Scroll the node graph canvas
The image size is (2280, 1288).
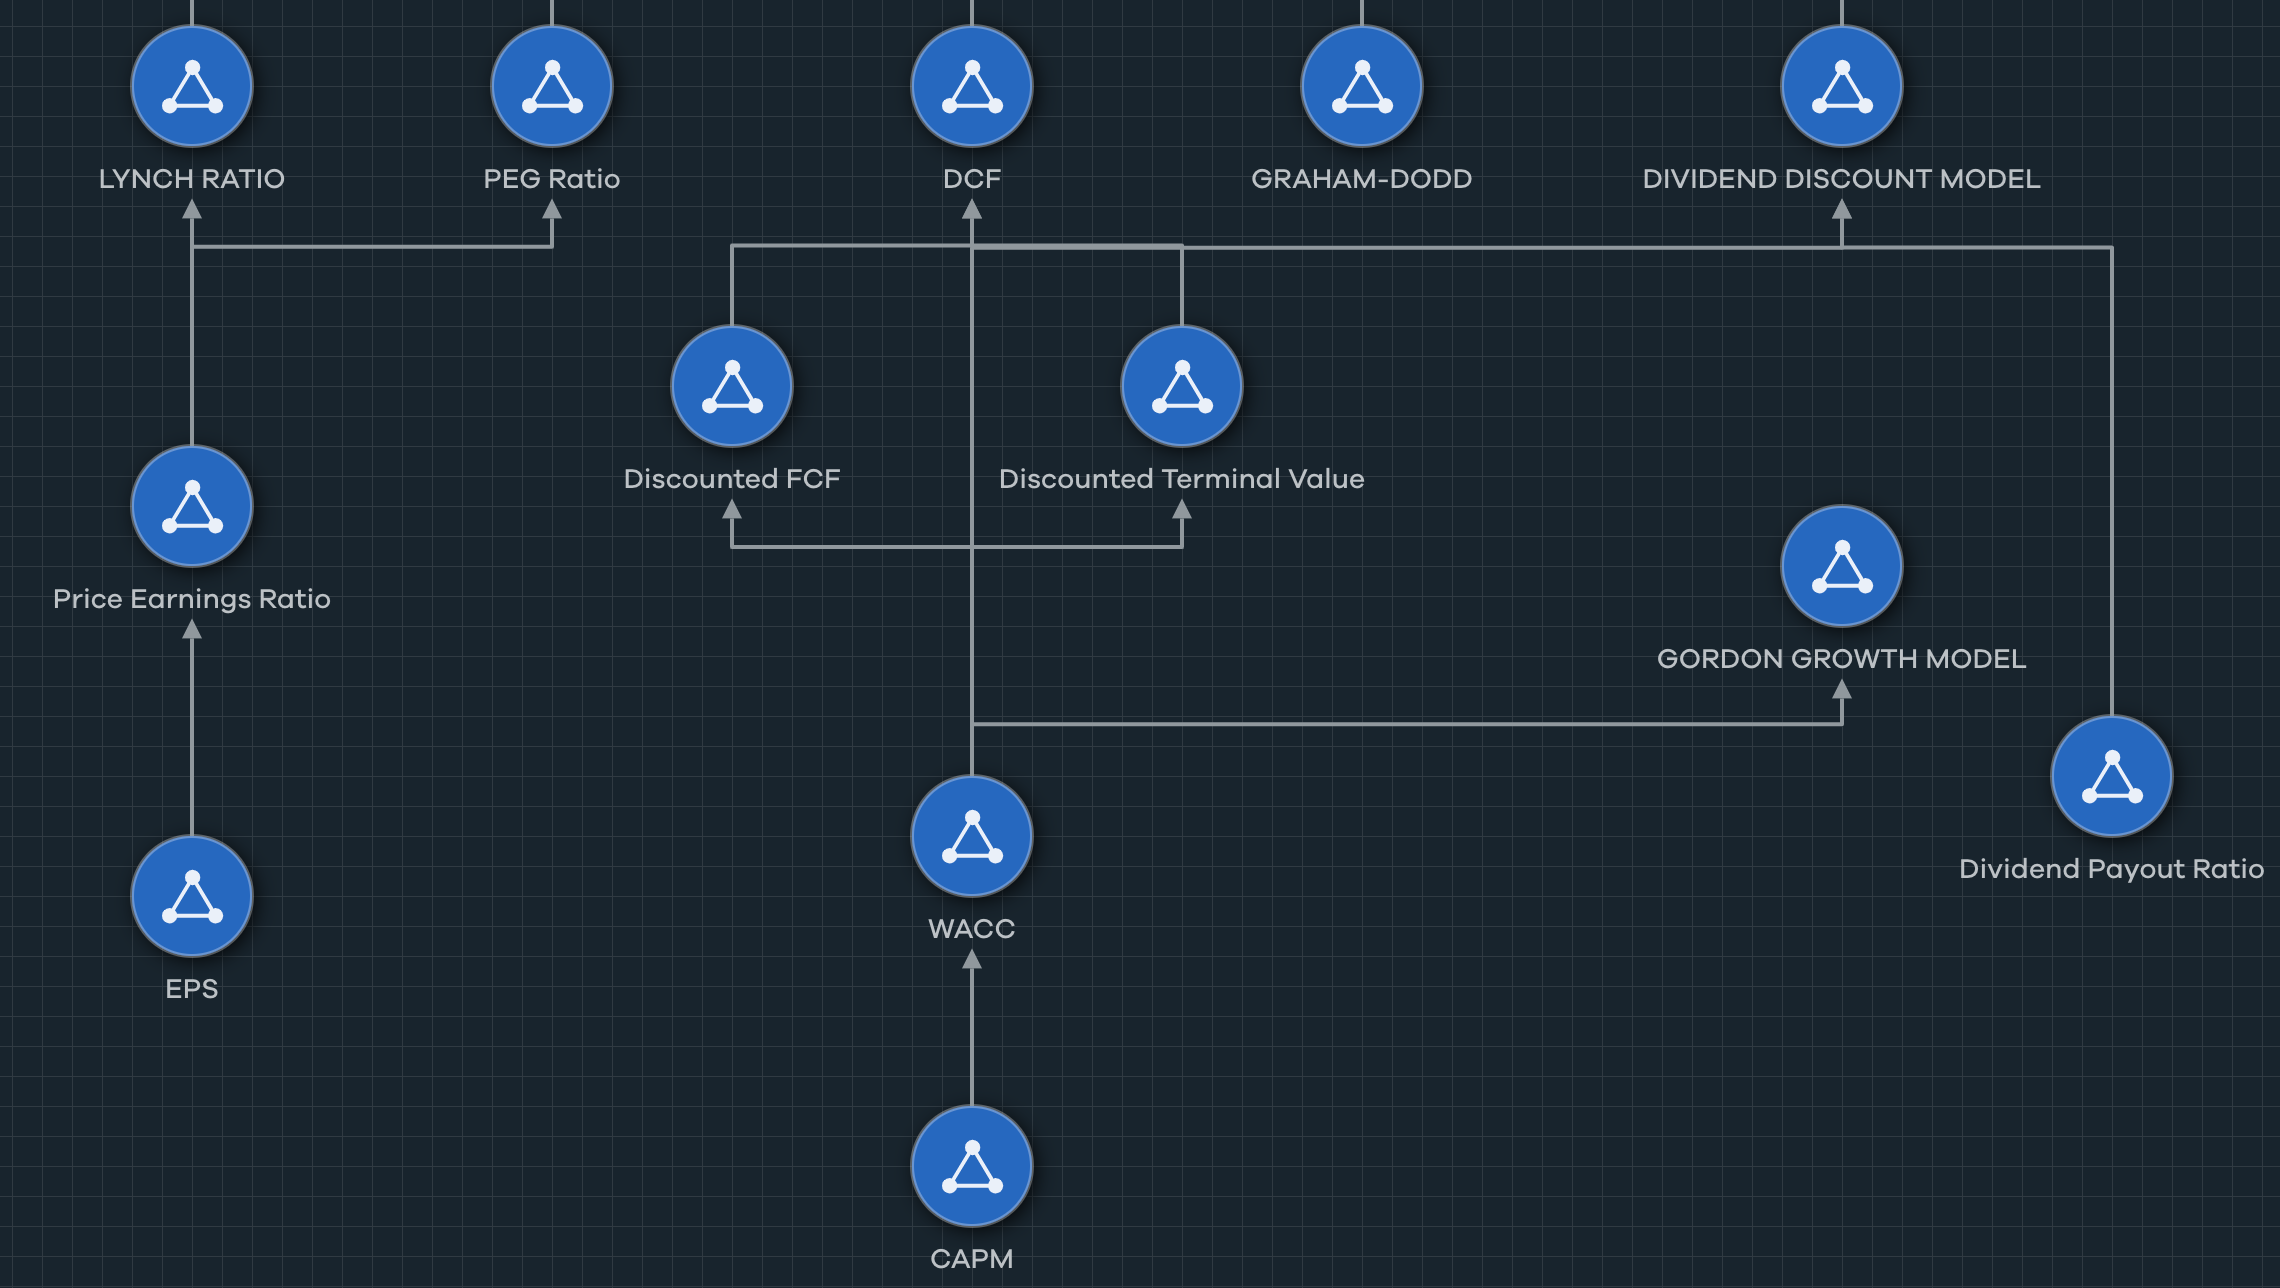(x=1140, y=643)
